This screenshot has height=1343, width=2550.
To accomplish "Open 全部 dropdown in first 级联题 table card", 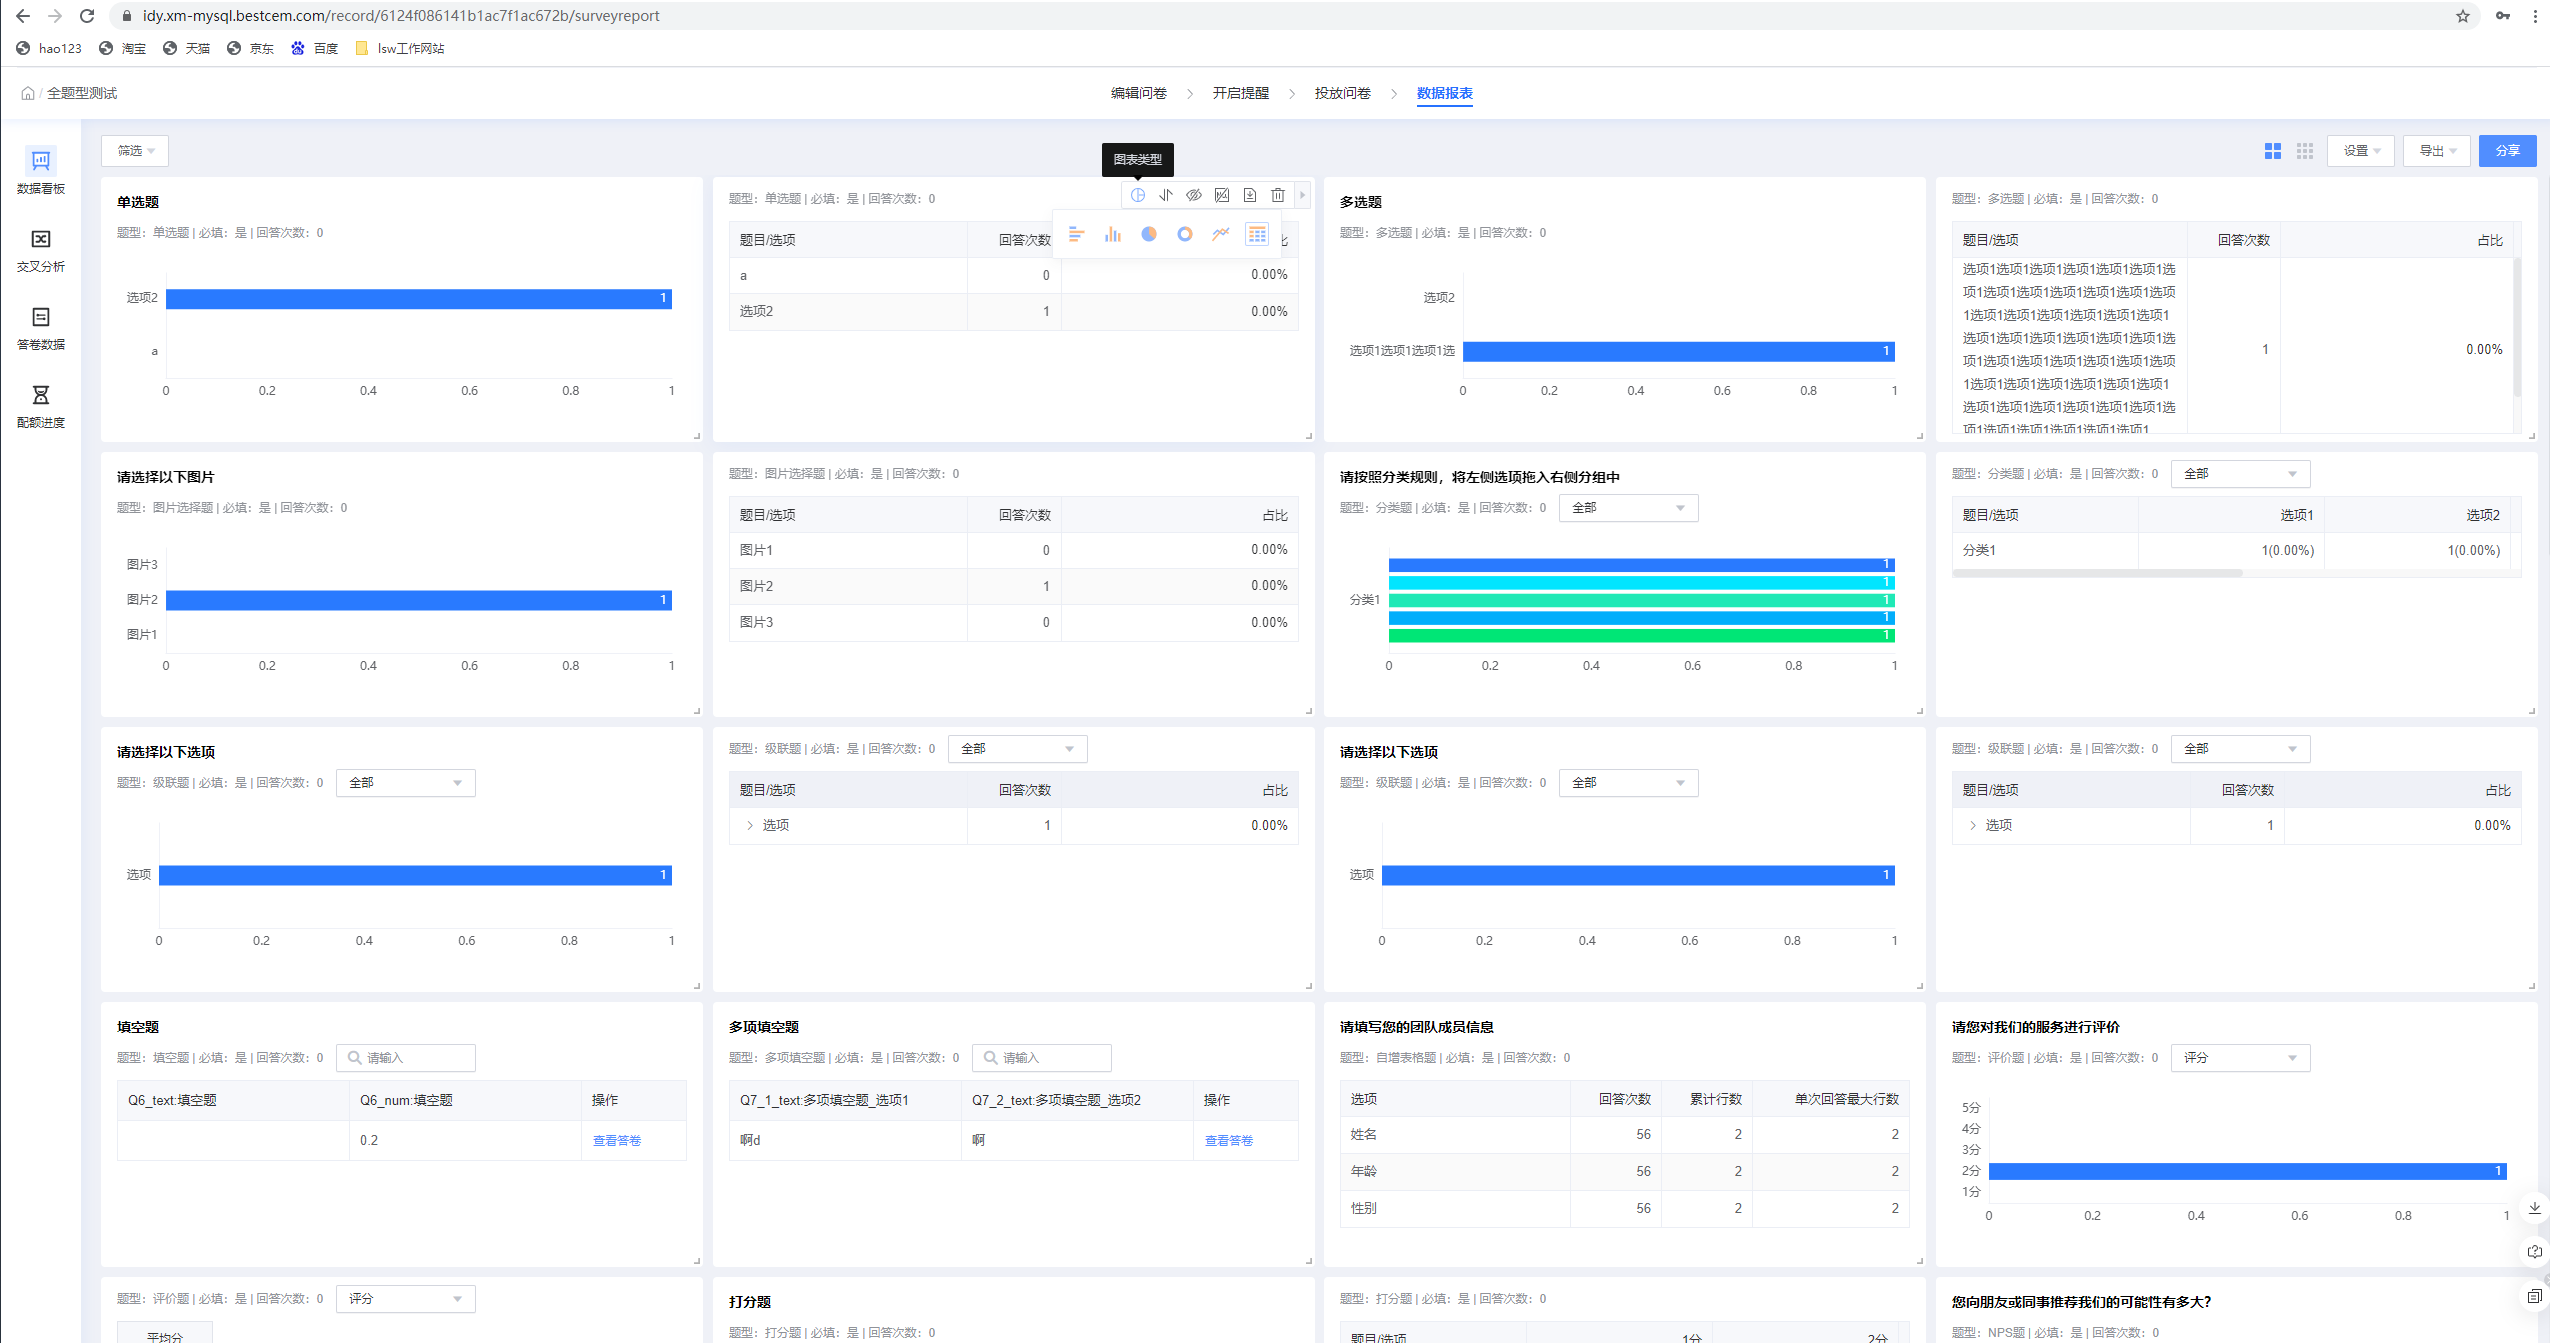I will pos(1017,749).
